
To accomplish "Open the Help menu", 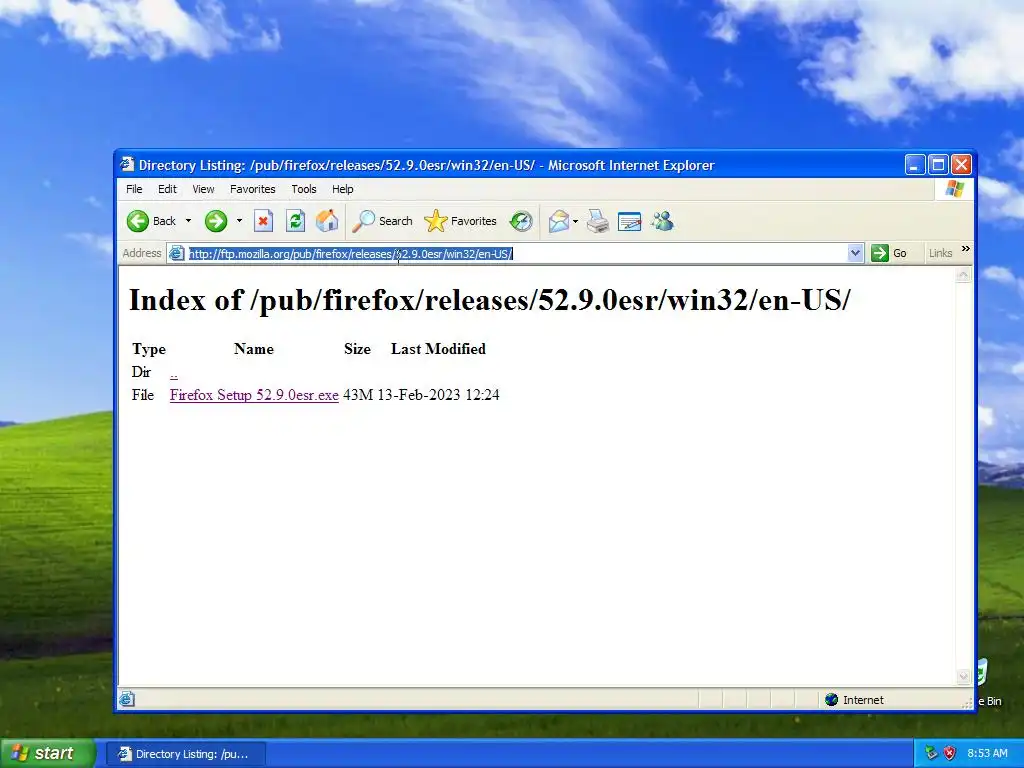I will [342, 189].
